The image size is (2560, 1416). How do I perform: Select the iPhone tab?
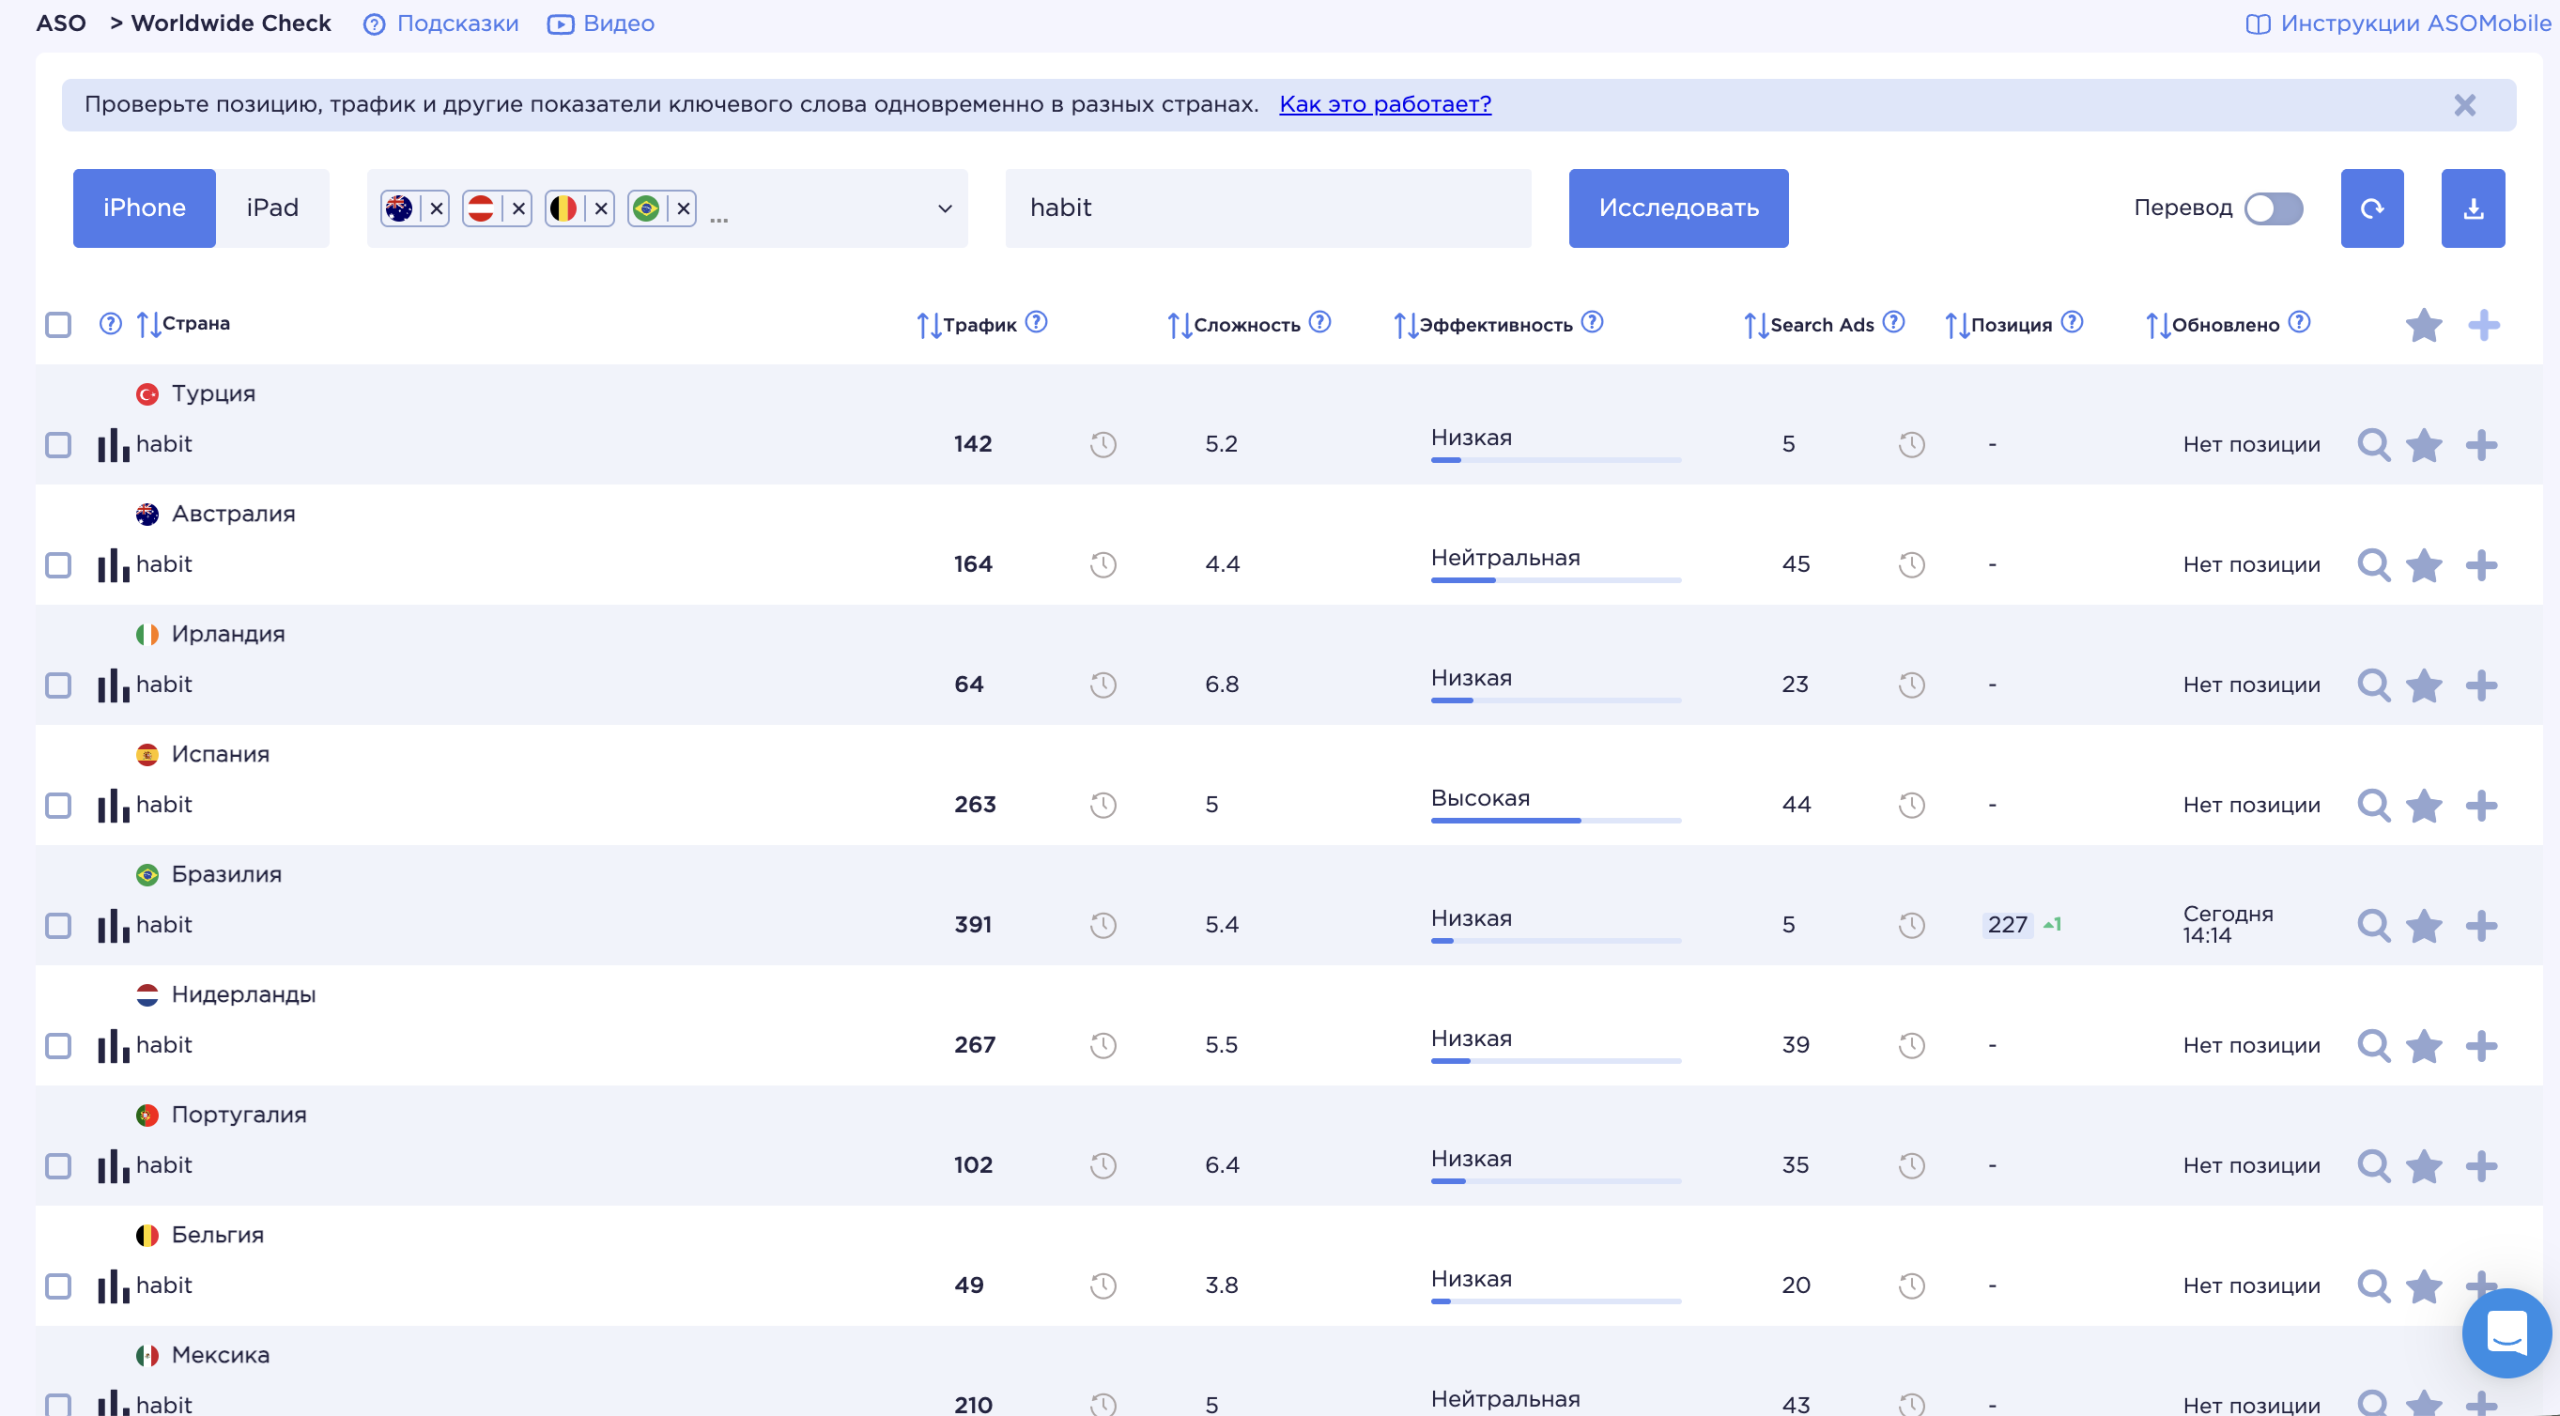tap(144, 208)
